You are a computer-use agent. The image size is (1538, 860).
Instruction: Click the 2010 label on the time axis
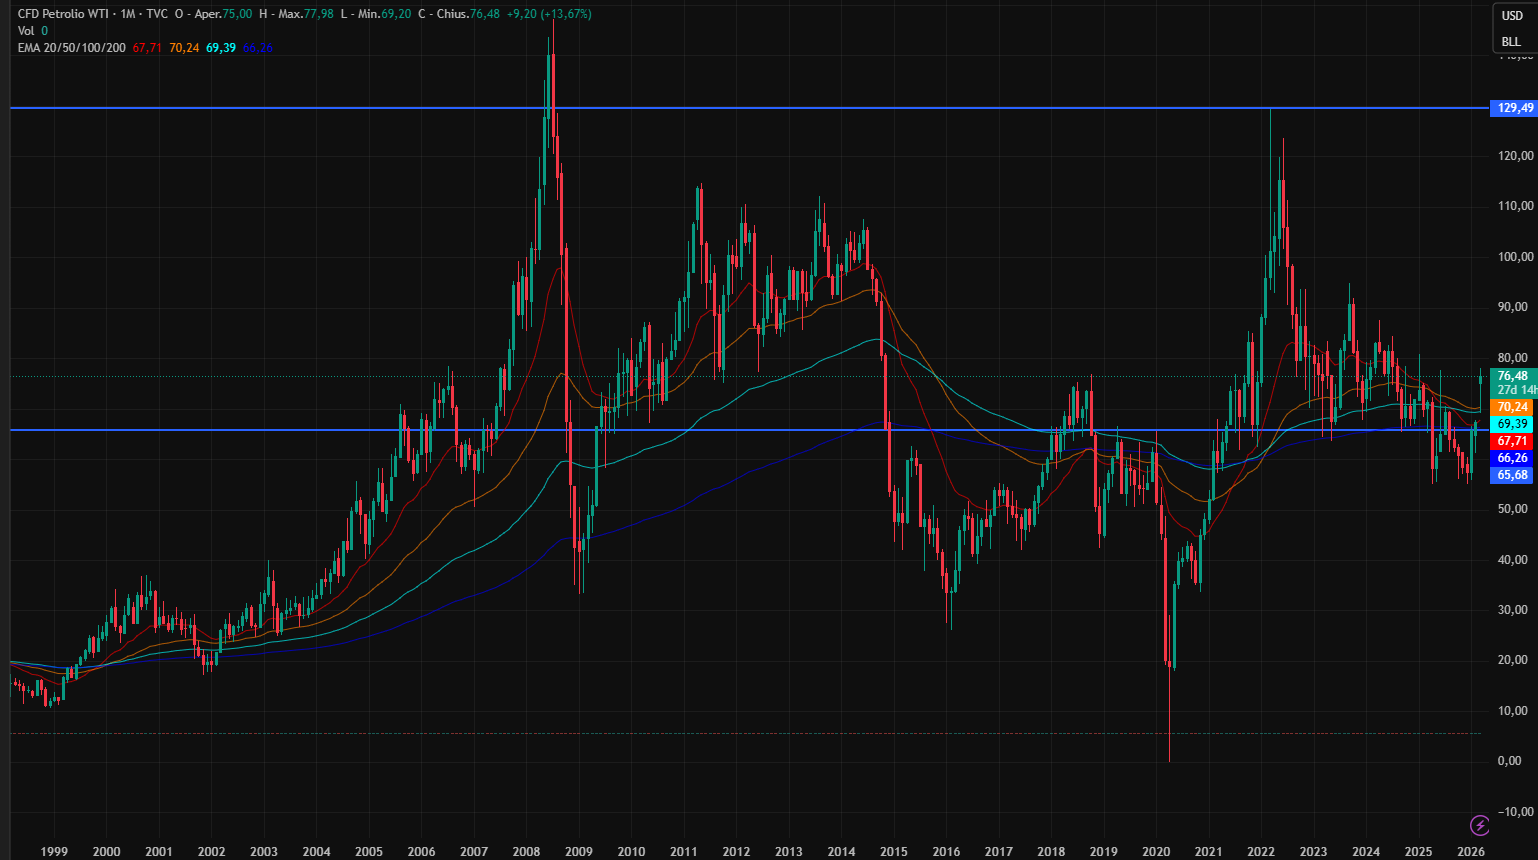631,852
